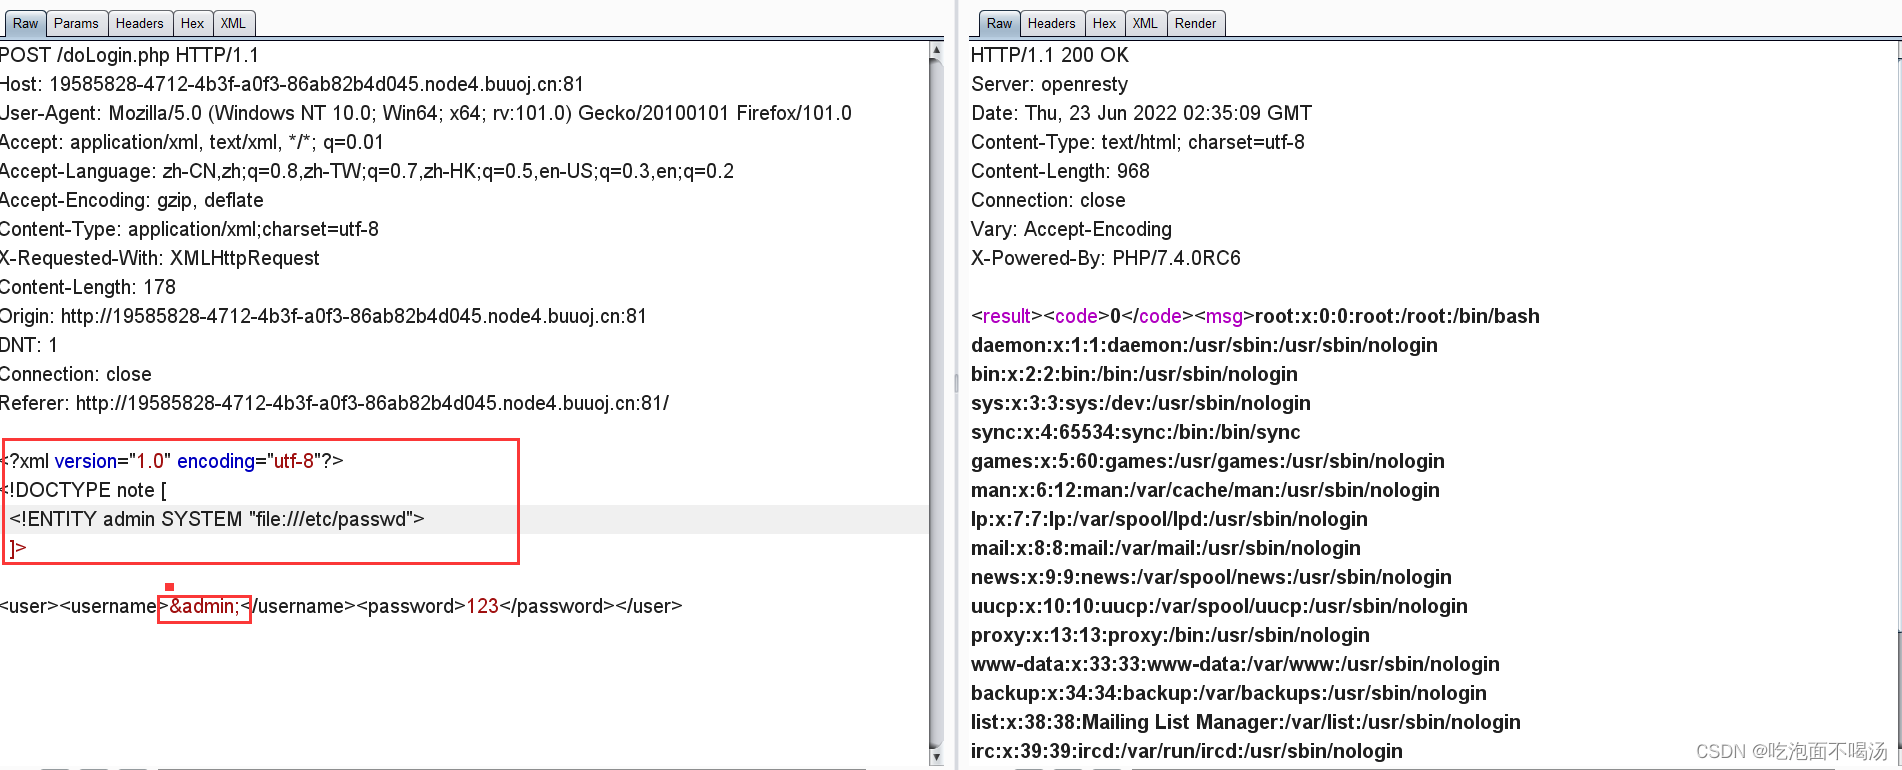The height and width of the screenshot is (770, 1902).
Task: Click the DNT: 1 header line
Action: coord(28,345)
